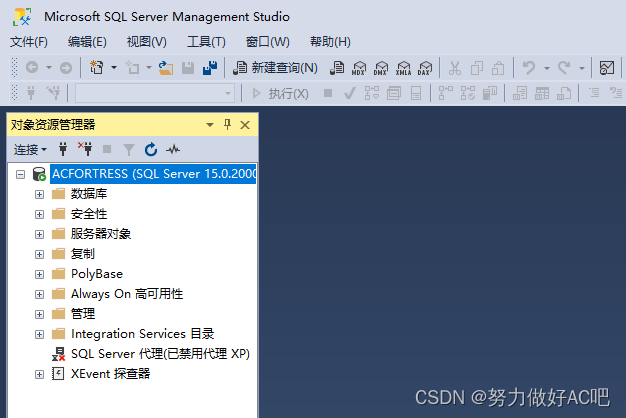626x418 pixels.
Task: Click the database engine query icon
Action: (337, 68)
